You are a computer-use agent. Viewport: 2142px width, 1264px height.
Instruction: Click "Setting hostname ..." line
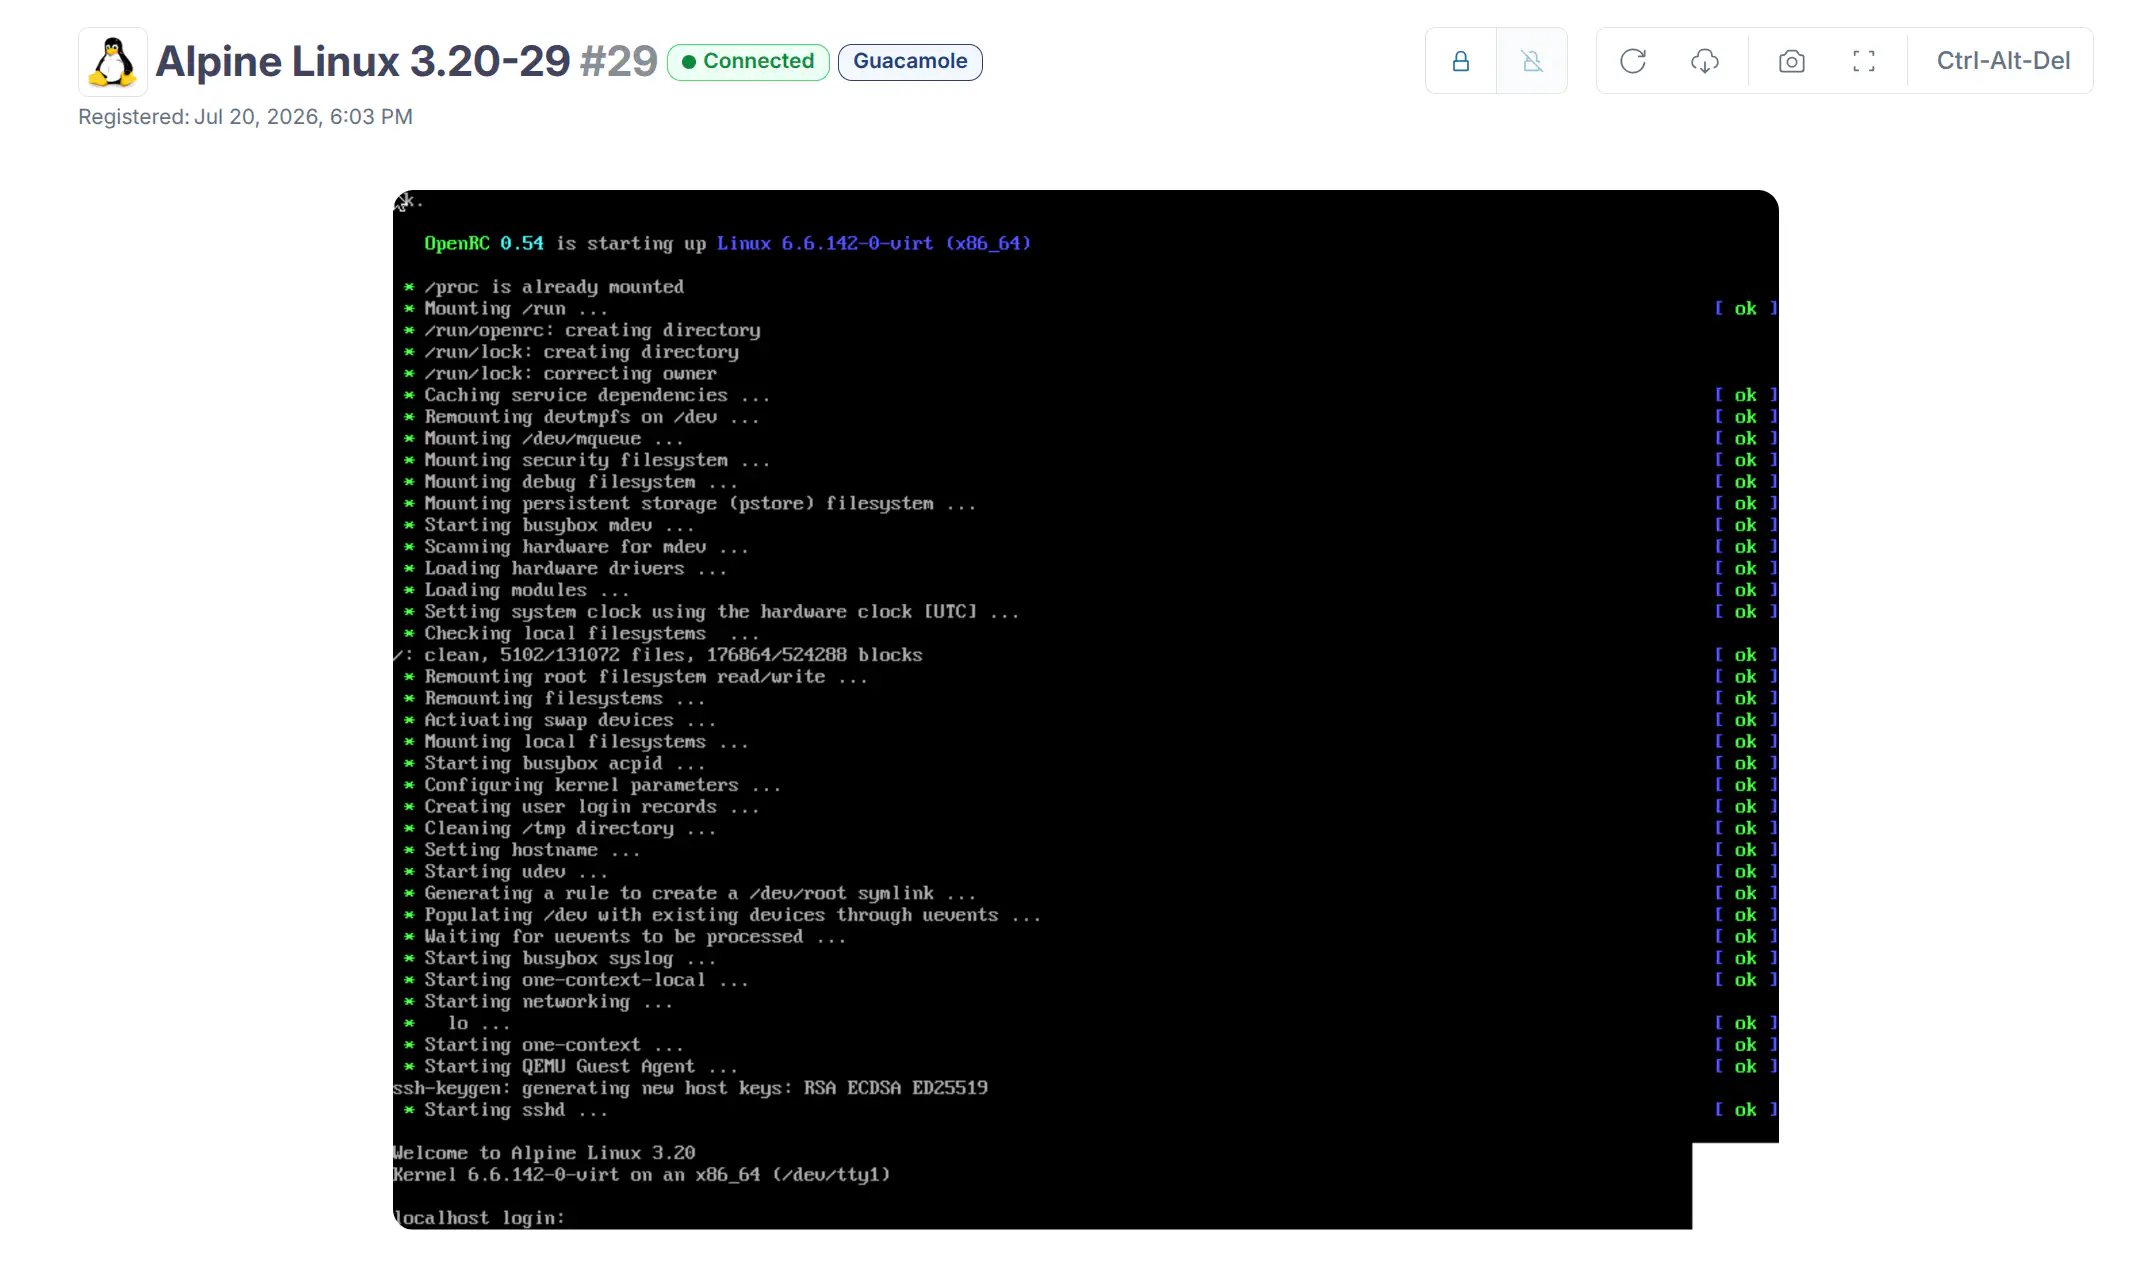pos(532,850)
